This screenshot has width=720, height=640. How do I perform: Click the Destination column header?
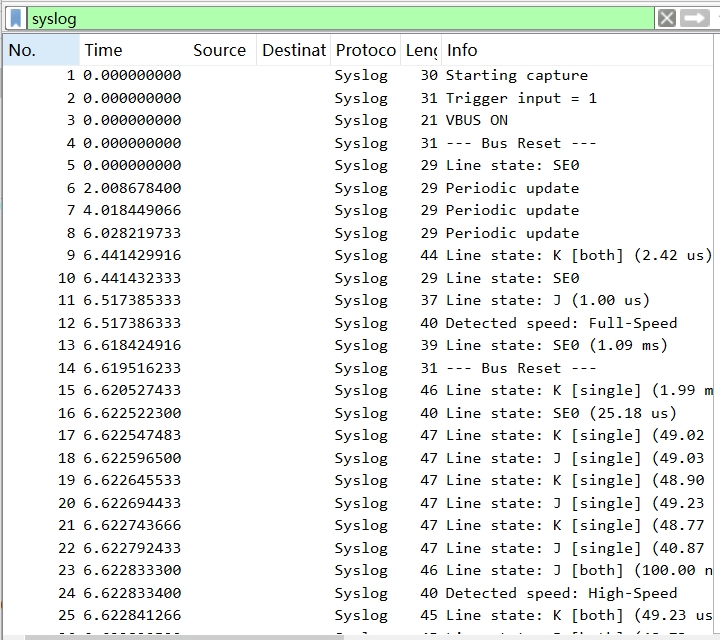point(293,50)
